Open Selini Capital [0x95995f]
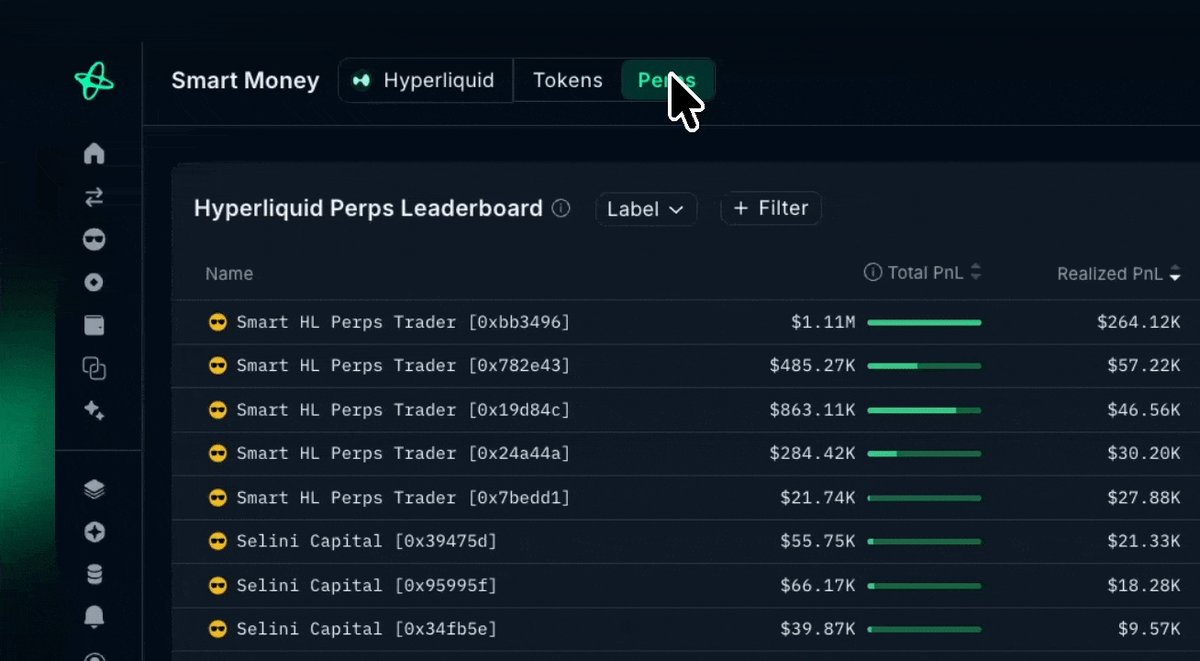Viewport: 1200px width, 661px height. [367, 585]
